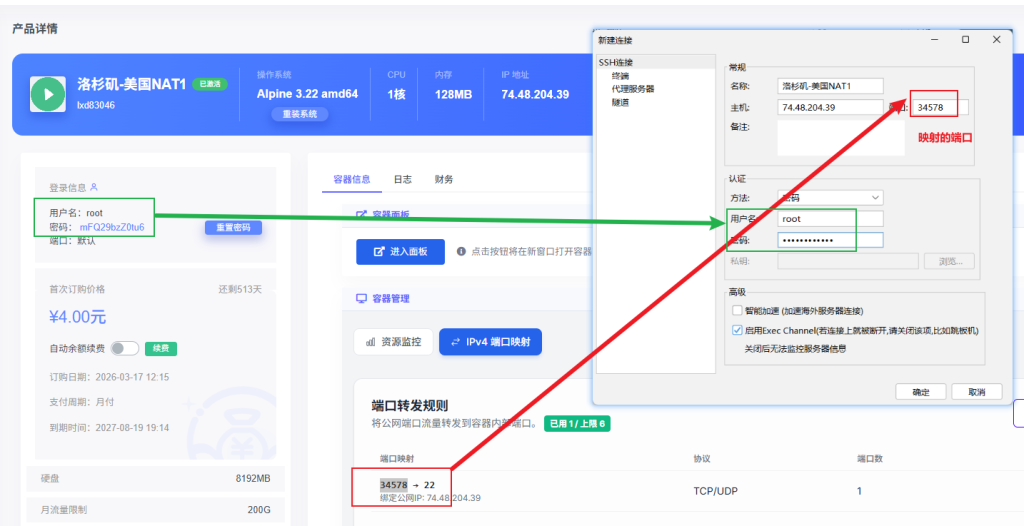Select 代理服务器 in the SSH连接 tree

(x=632, y=89)
